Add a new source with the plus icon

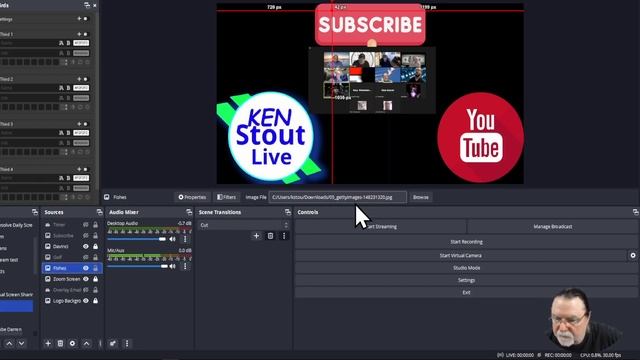[x=48, y=344]
